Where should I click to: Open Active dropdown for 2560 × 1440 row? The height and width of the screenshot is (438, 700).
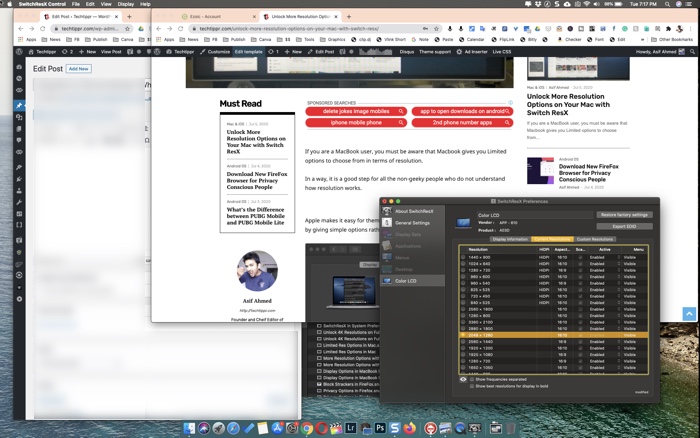click(604, 342)
